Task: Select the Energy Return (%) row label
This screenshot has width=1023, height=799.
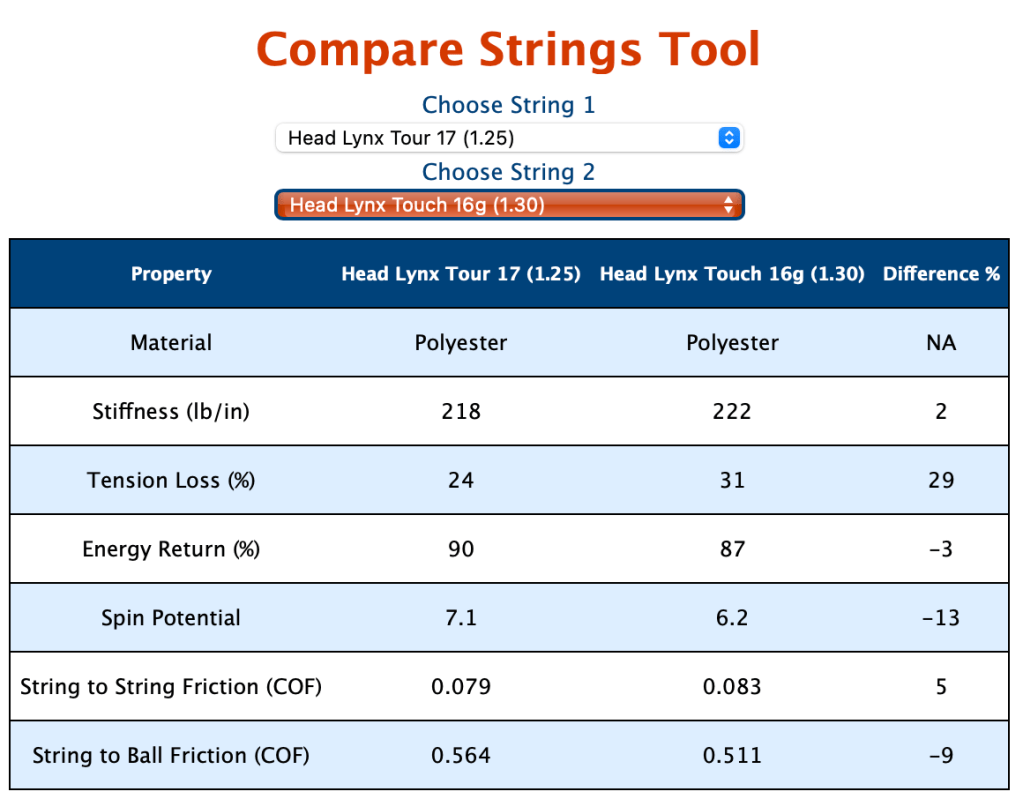Action: 171,549
